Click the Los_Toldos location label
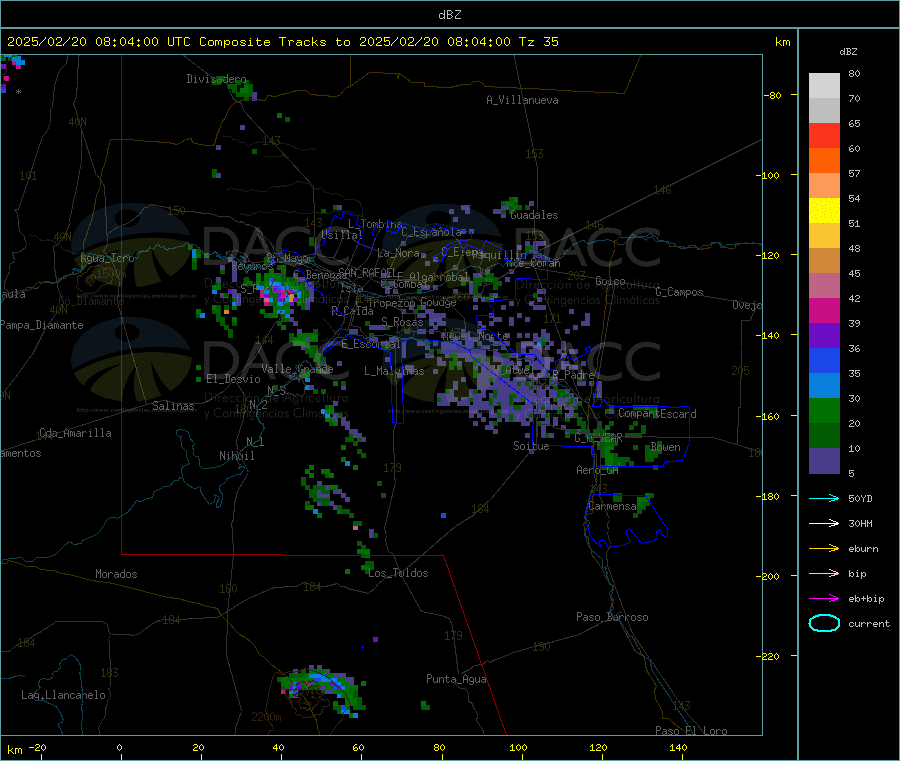Image resolution: width=900 pixels, height=761 pixels. click(x=398, y=573)
